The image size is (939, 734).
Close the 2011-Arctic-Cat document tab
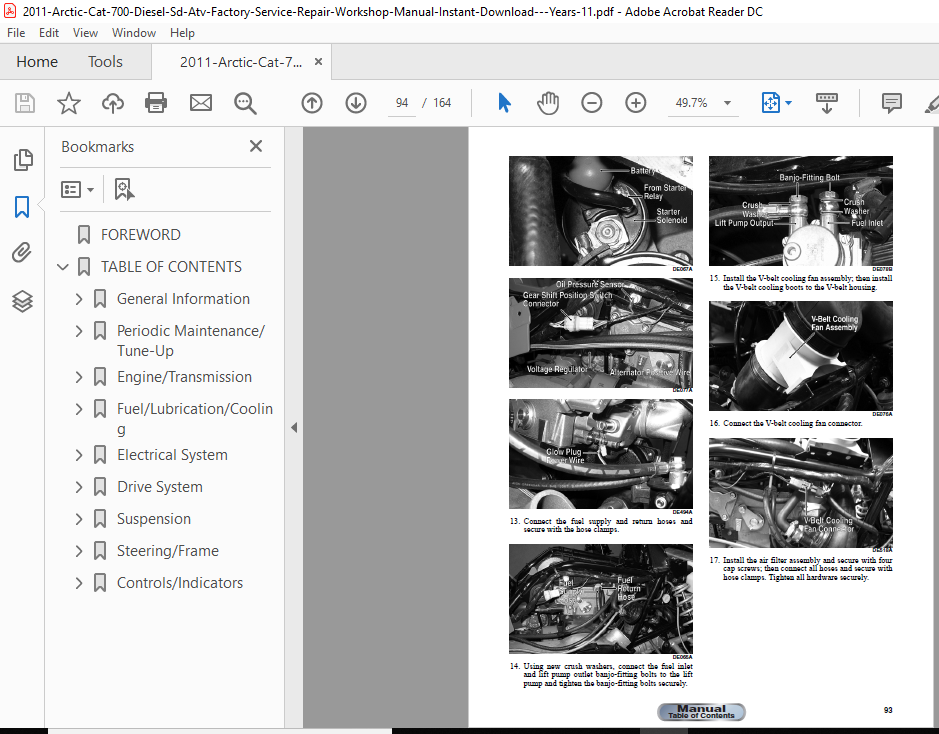(x=319, y=62)
